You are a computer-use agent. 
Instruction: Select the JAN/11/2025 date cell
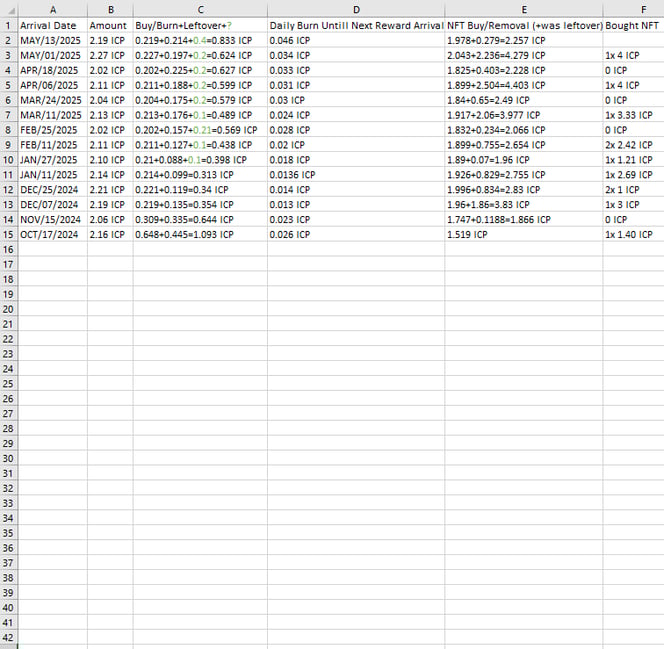53,175
